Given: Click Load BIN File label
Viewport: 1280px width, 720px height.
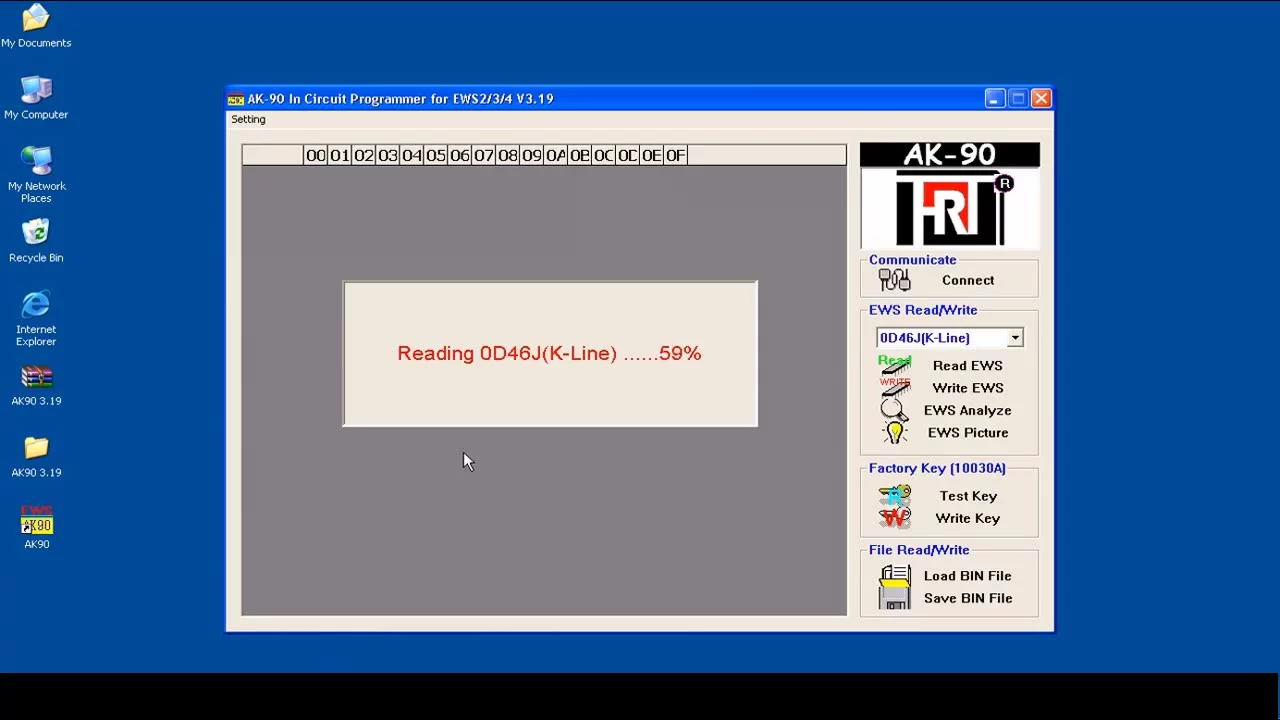Looking at the screenshot, I should pyautogui.click(x=968, y=576).
